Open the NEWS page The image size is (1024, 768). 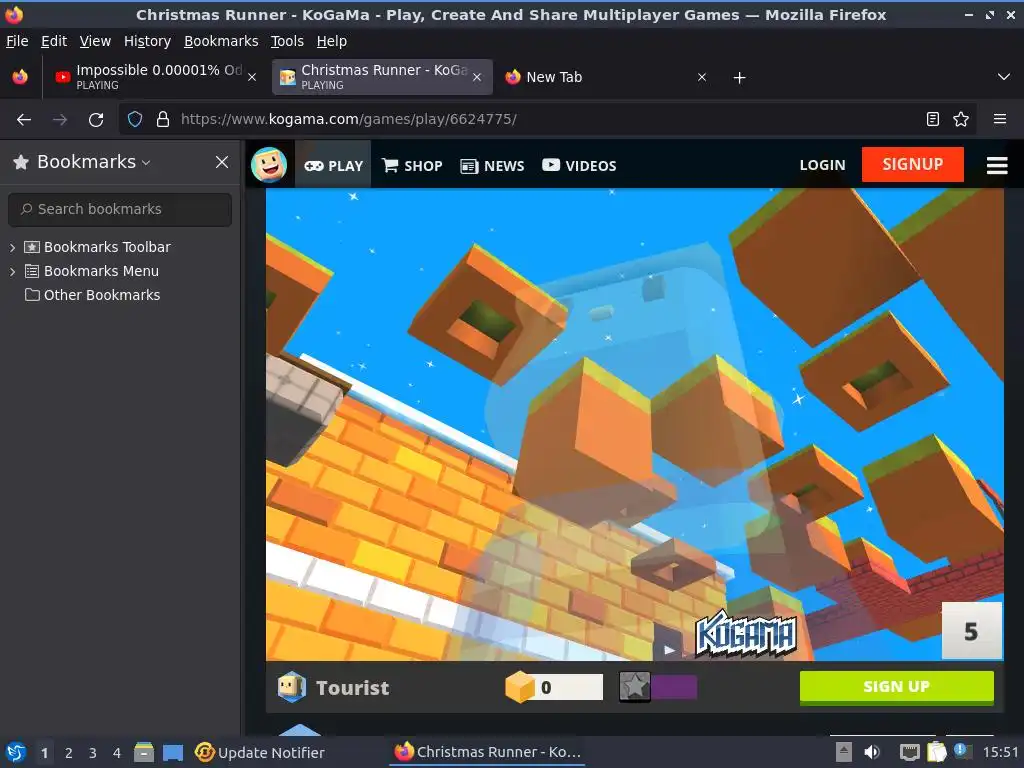tap(492, 166)
